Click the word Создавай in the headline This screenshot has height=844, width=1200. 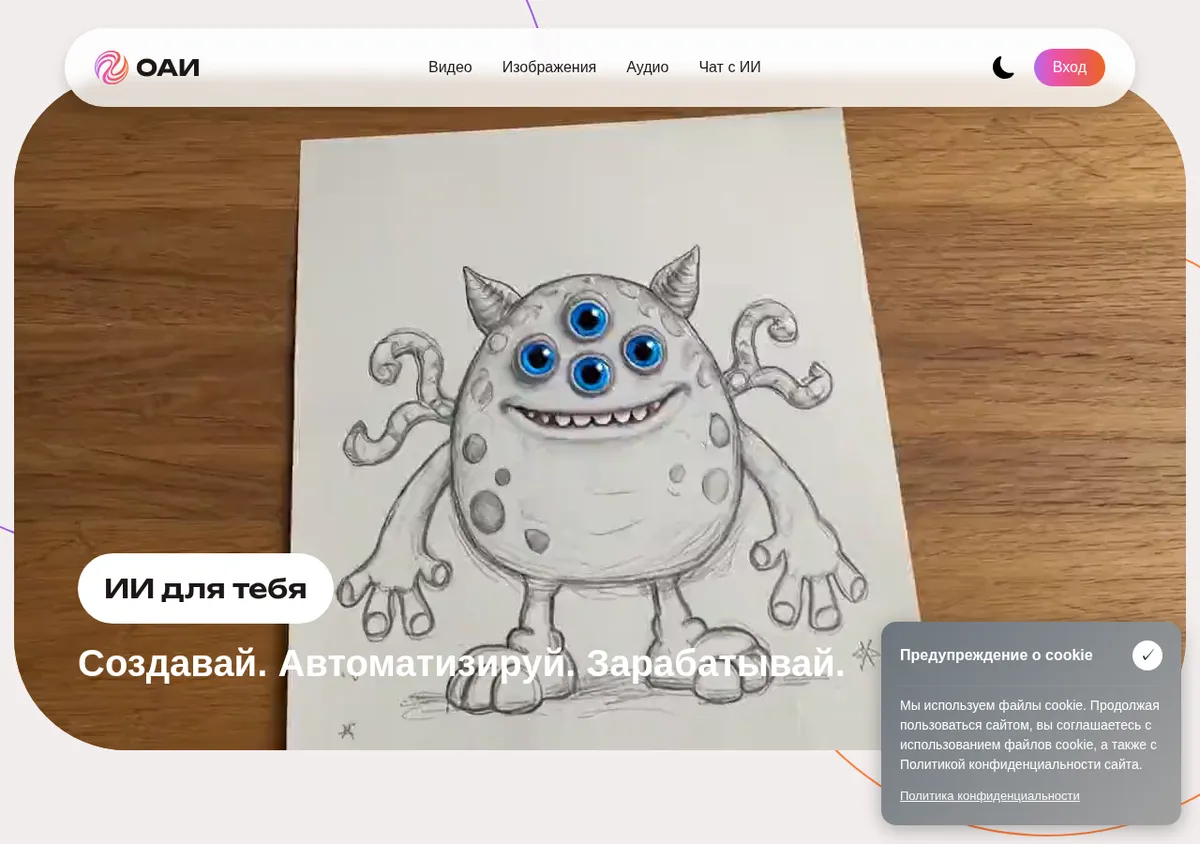tap(172, 663)
